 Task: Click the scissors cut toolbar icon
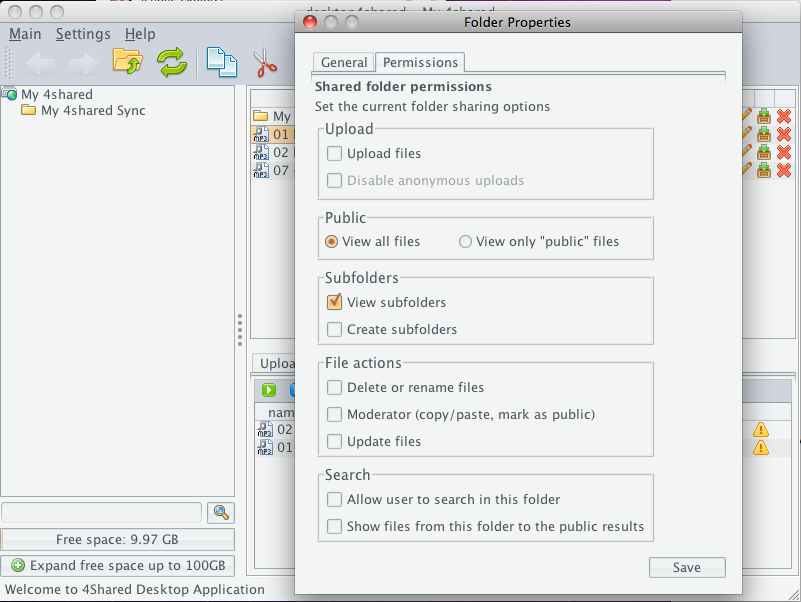(265, 62)
